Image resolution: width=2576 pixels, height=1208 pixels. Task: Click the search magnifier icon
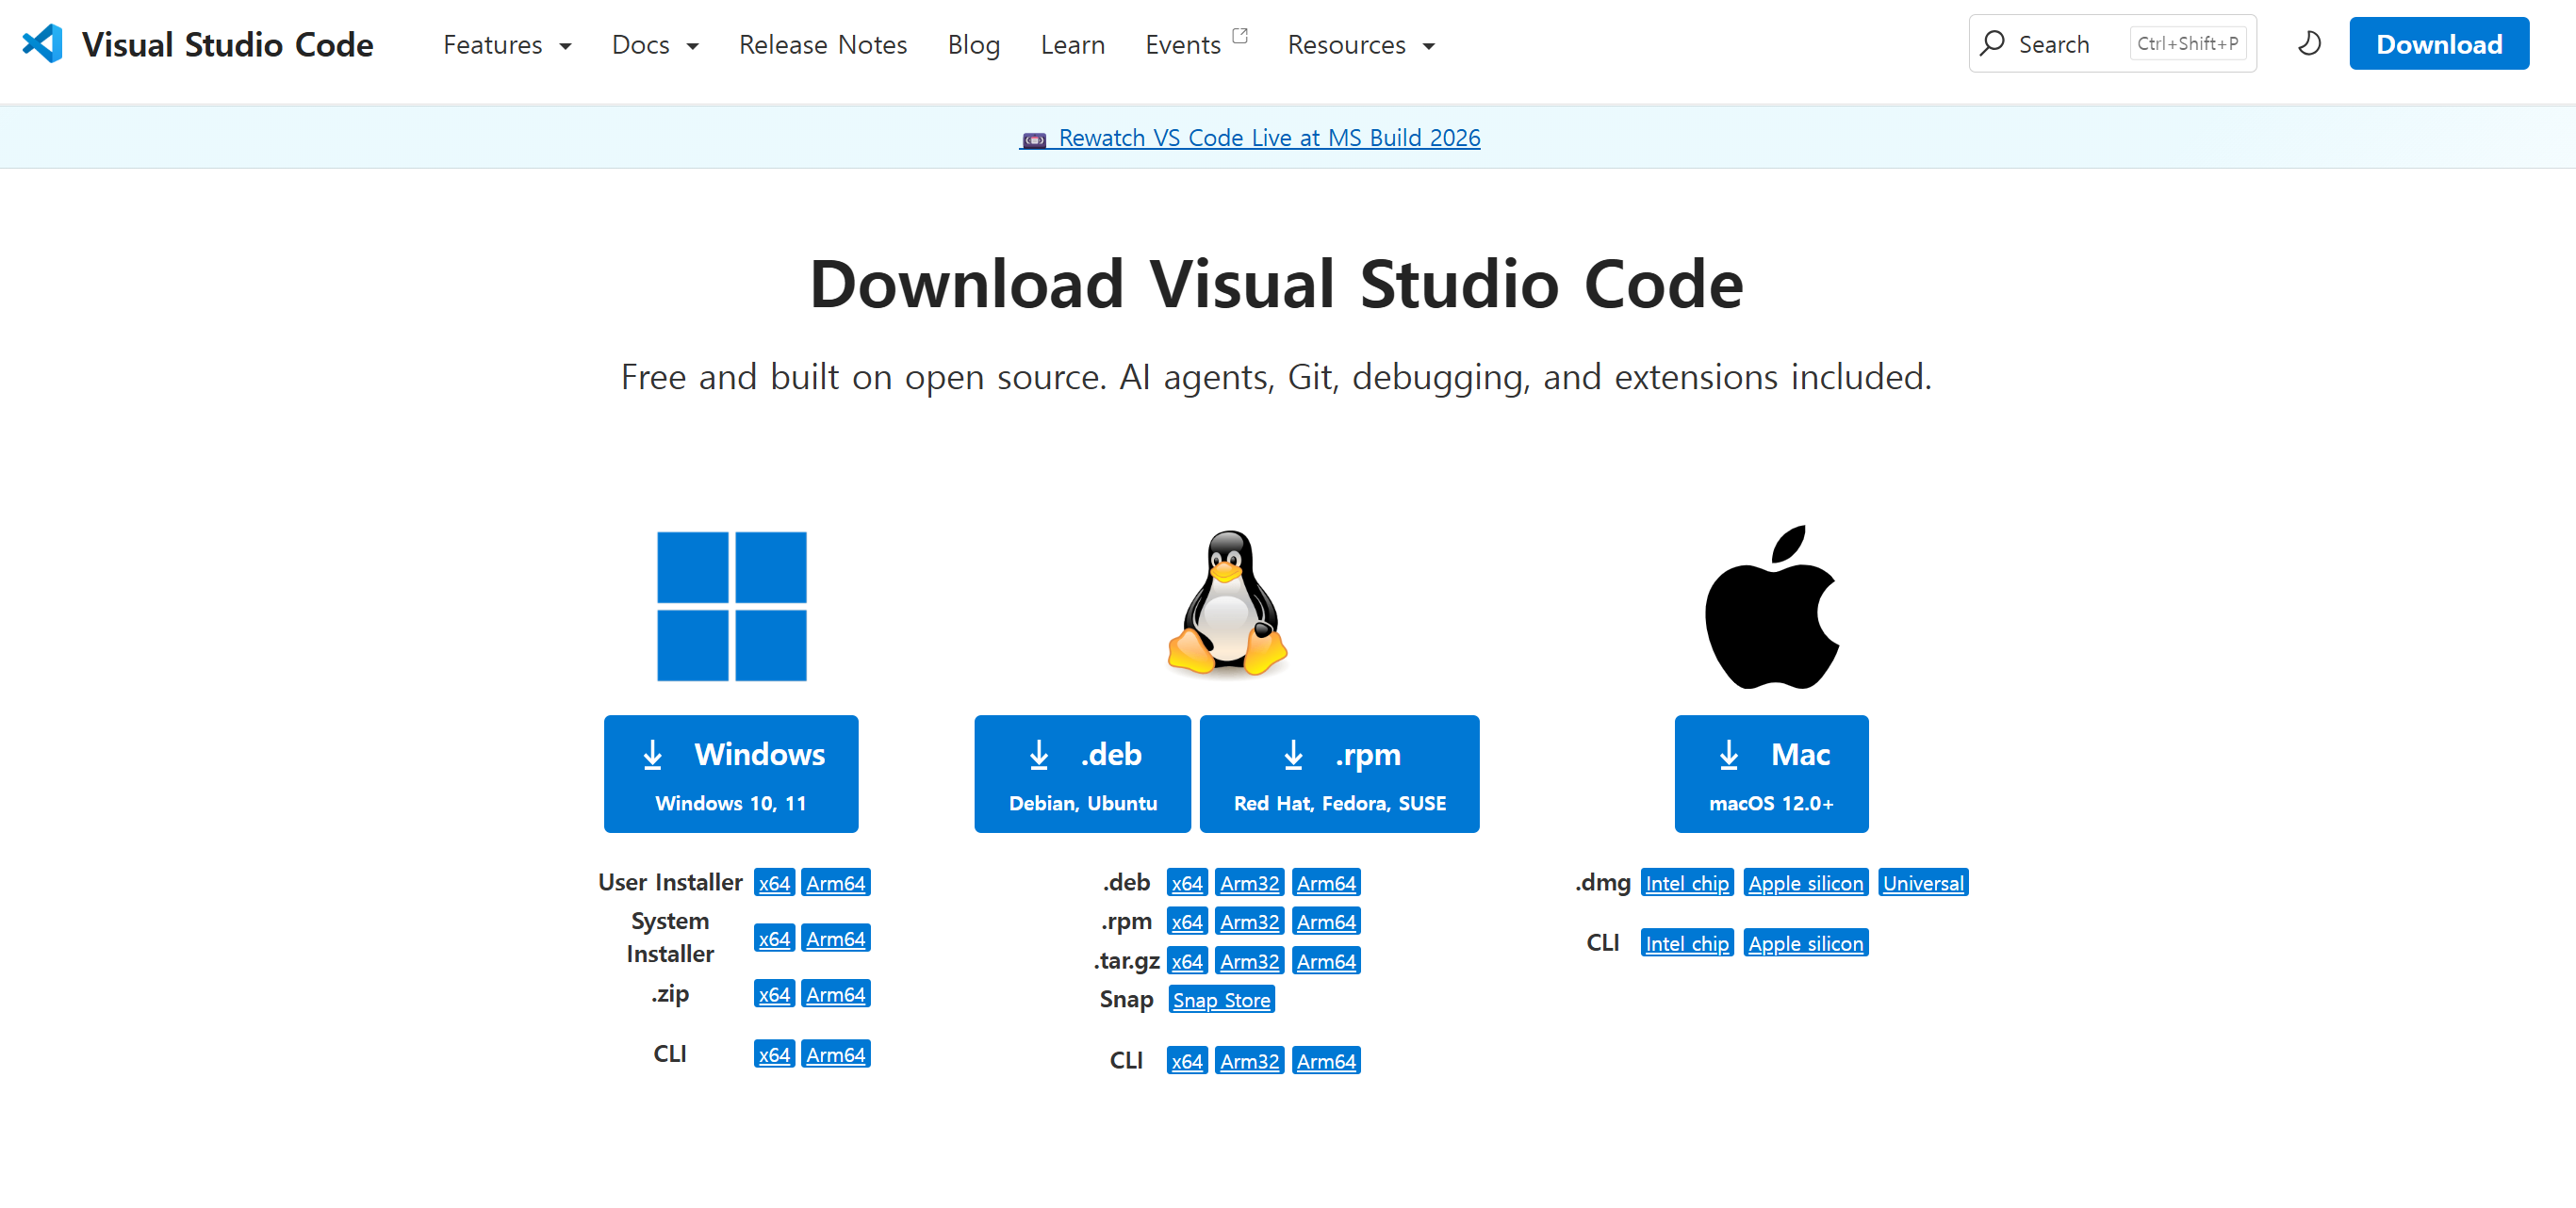[1992, 43]
